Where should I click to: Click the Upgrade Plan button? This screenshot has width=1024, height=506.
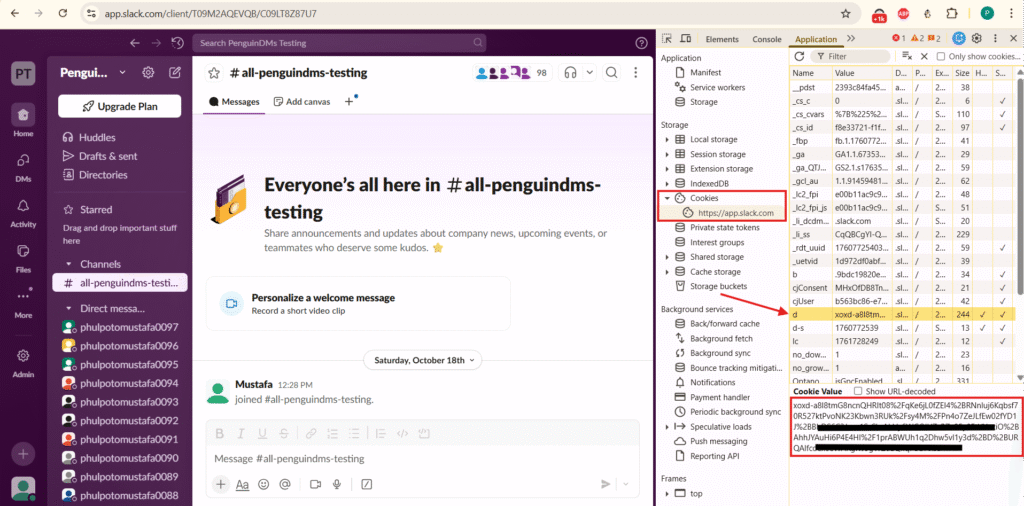click(119, 106)
